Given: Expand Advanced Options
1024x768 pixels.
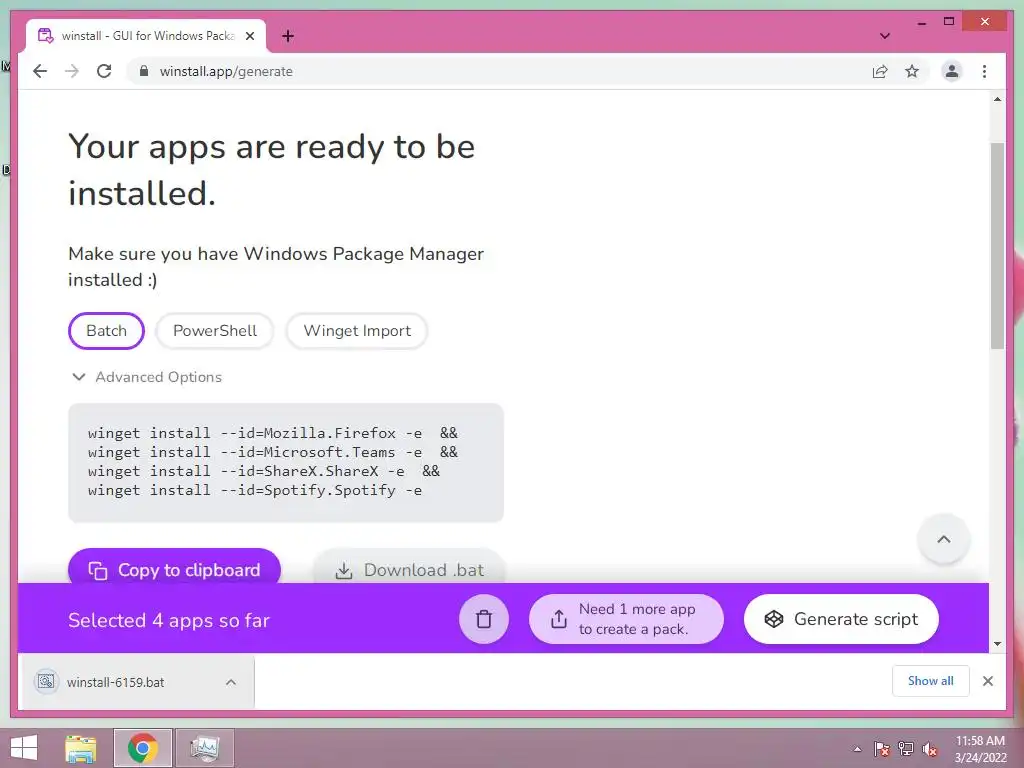Looking at the screenshot, I should (147, 377).
